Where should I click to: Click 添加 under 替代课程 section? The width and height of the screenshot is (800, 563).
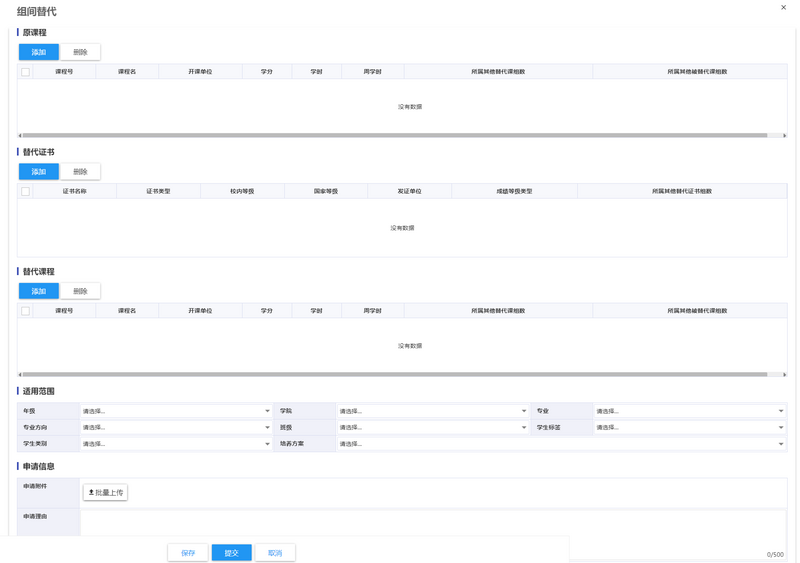pos(39,291)
